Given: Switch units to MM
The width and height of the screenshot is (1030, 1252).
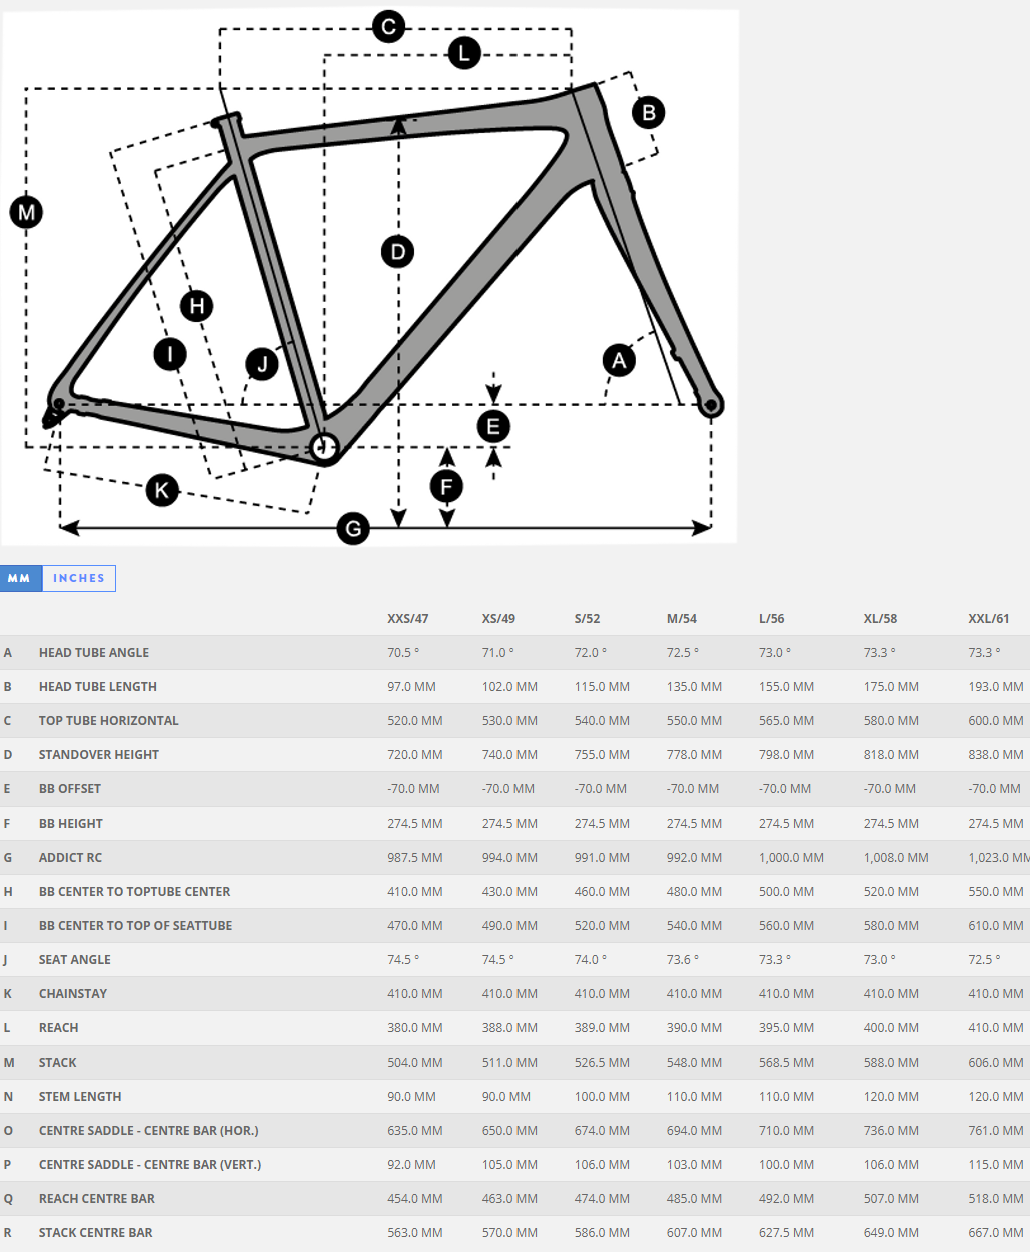Looking at the screenshot, I should [x=20, y=578].
